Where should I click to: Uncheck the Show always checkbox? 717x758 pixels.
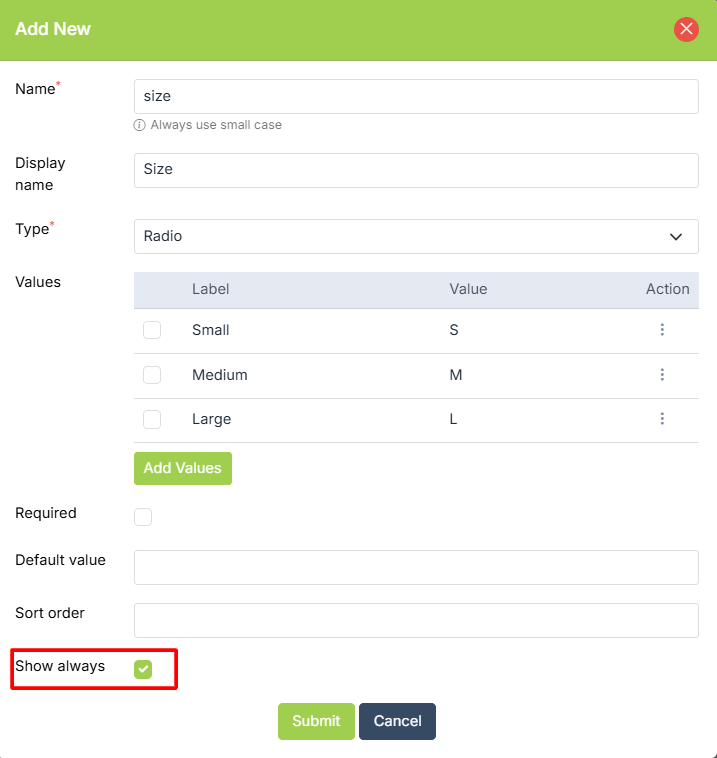point(143,669)
